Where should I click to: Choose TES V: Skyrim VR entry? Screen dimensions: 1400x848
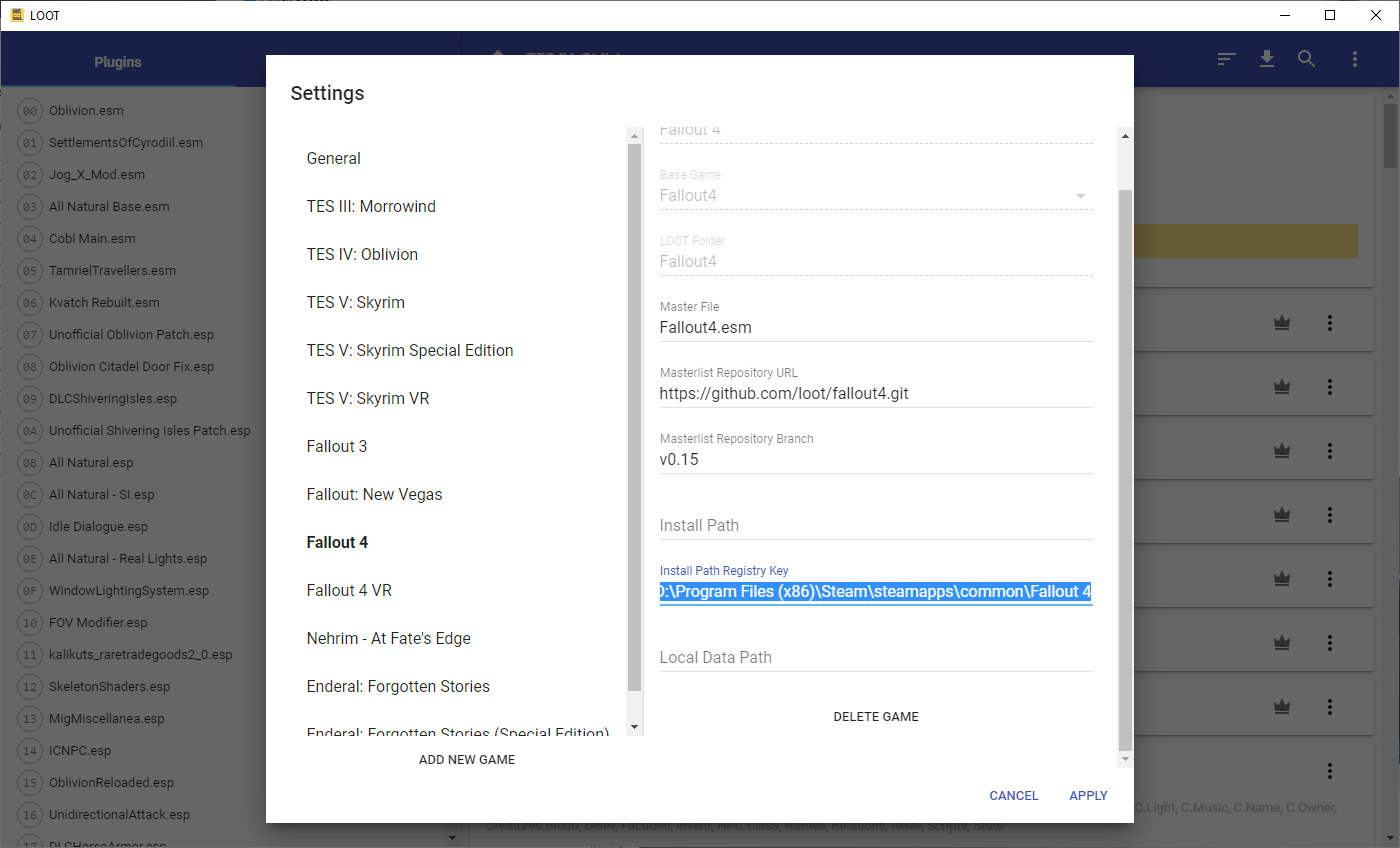[368, 398]
